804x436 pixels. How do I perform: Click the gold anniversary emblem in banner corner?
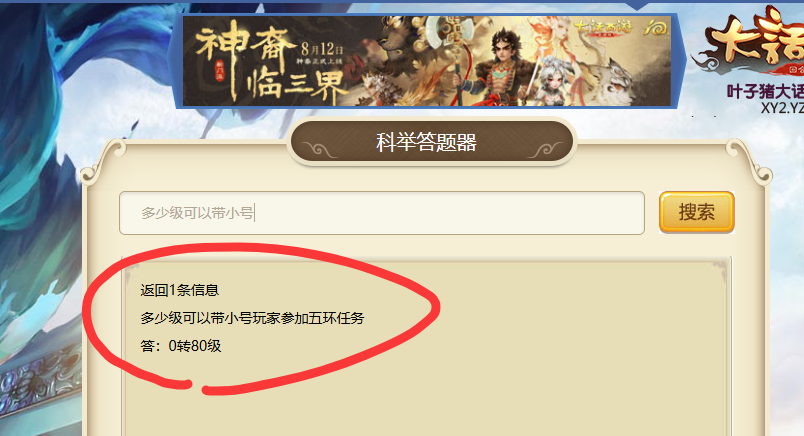coord(656,27)
